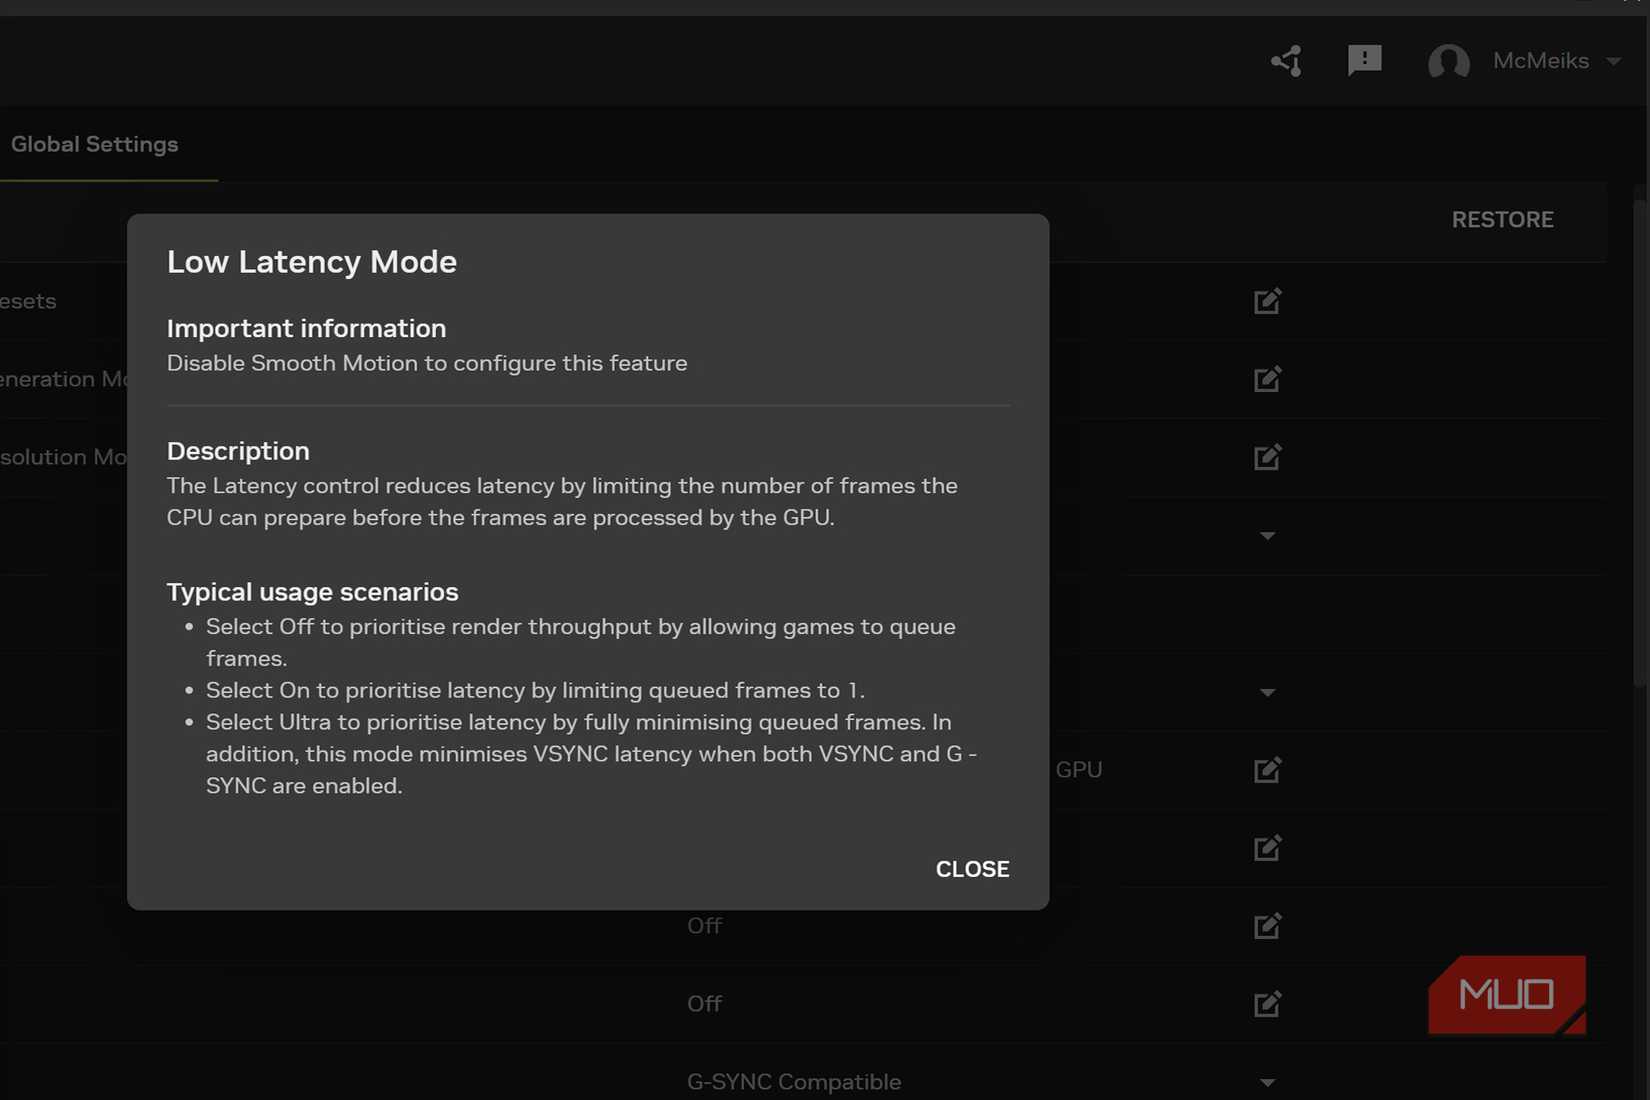Edit the presets row setting
Viewport: 1650px width, 1100px height.
tap(1267, 301)
